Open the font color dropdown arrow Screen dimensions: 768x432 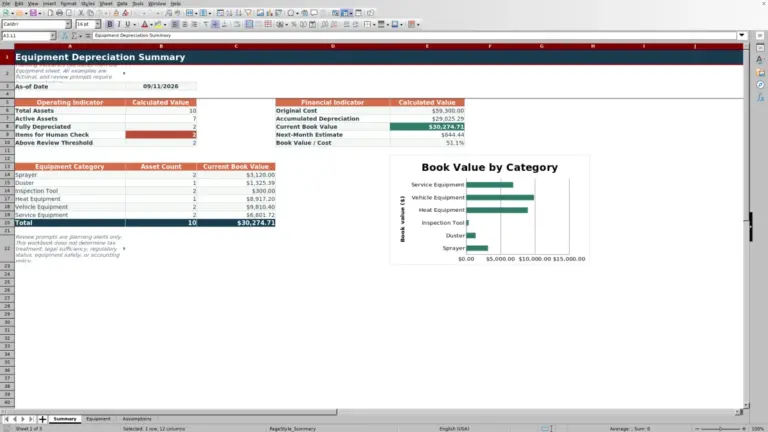tap(151, 24)
